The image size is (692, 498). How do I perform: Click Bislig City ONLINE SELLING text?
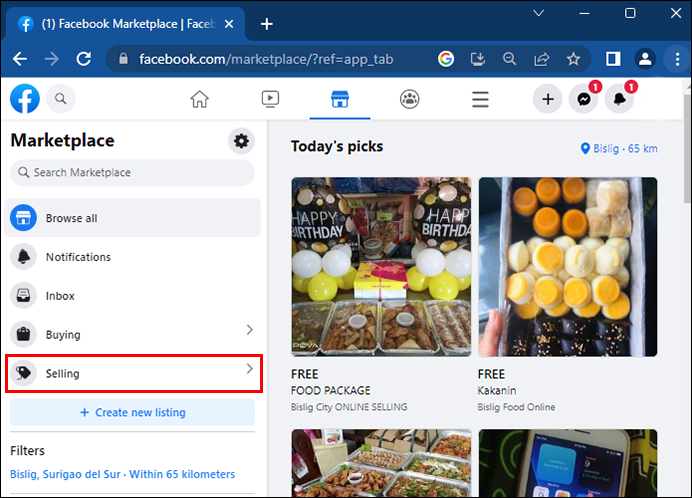tap(349, 407)
